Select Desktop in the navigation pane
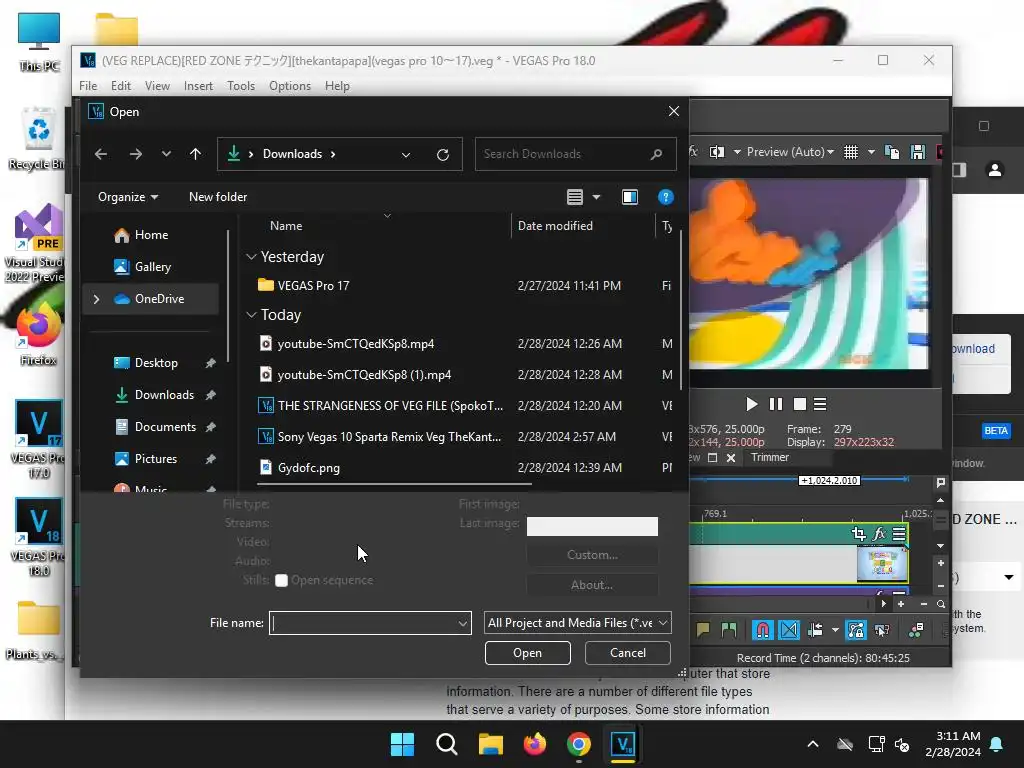 pos(155,363)
